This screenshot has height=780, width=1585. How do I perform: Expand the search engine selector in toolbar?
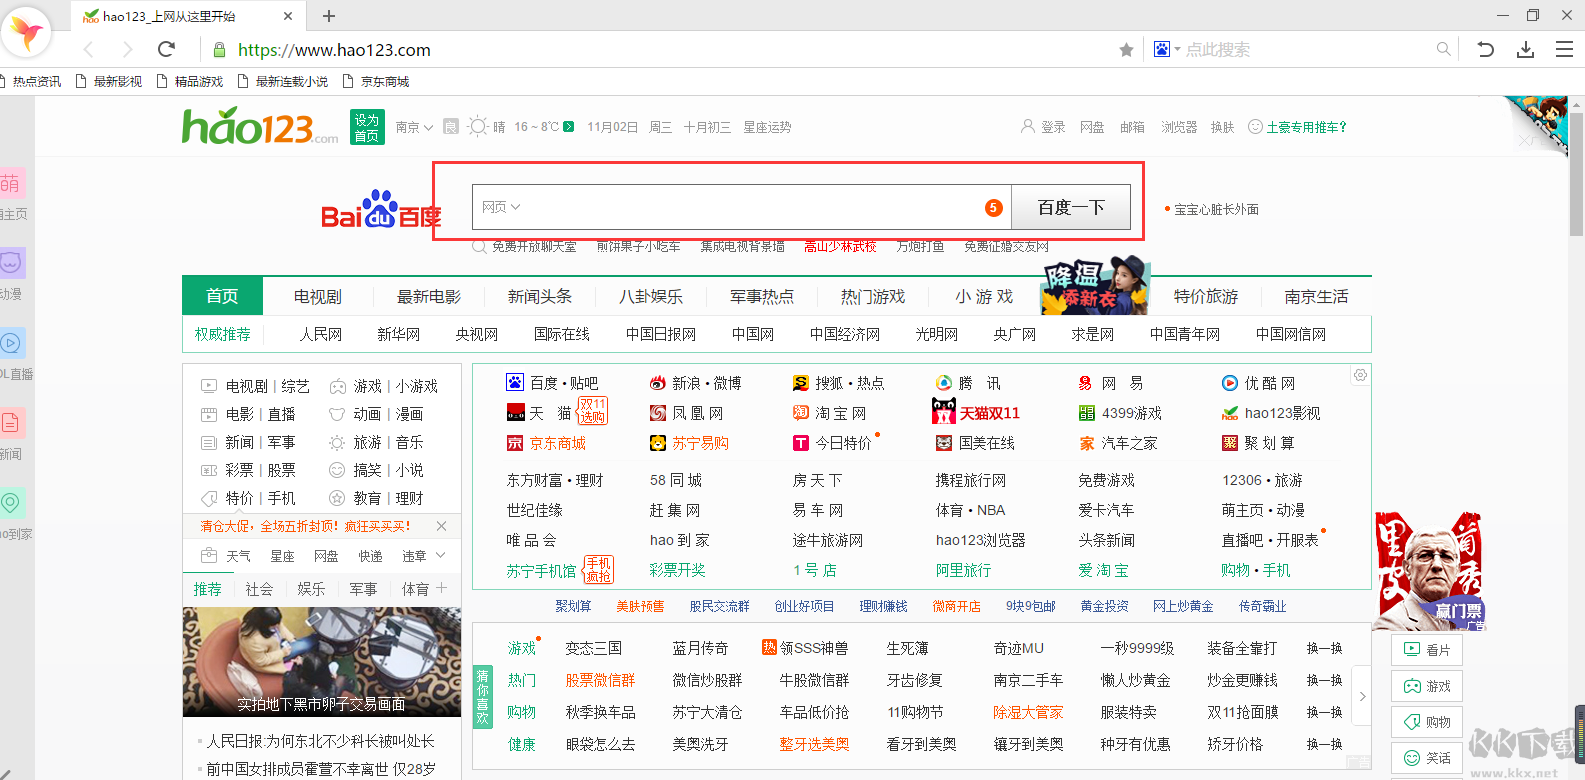pos(1166,49)
